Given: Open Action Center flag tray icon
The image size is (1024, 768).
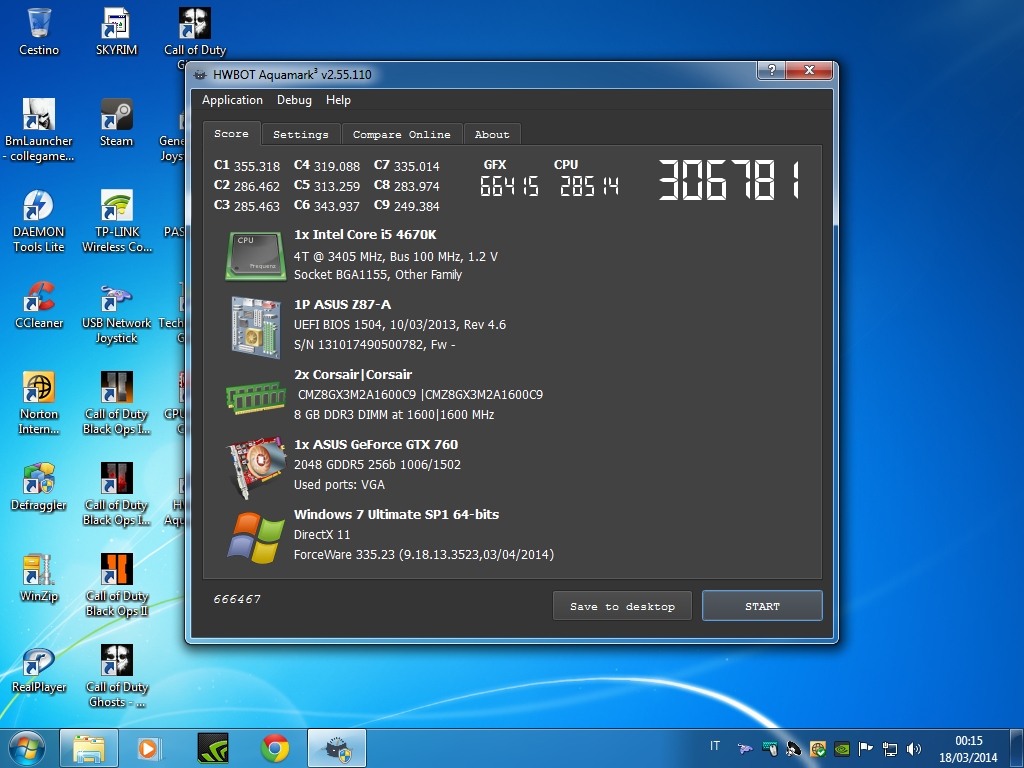Looking at the screenshot, I should tap(865, 748).
